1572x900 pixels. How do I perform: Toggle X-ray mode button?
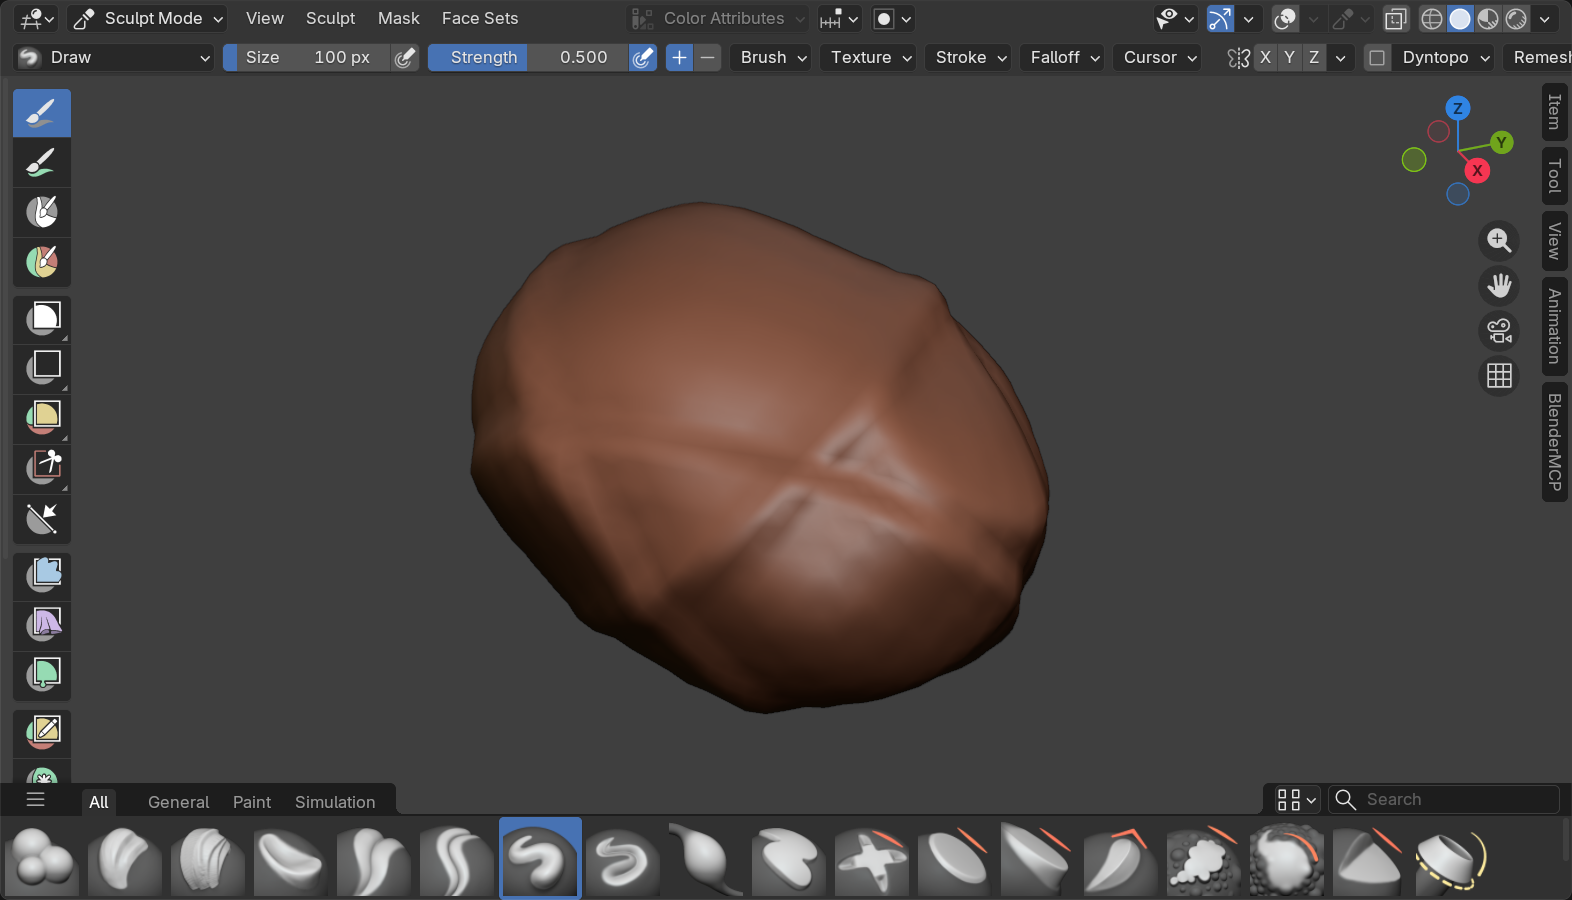coord(1396,19)
